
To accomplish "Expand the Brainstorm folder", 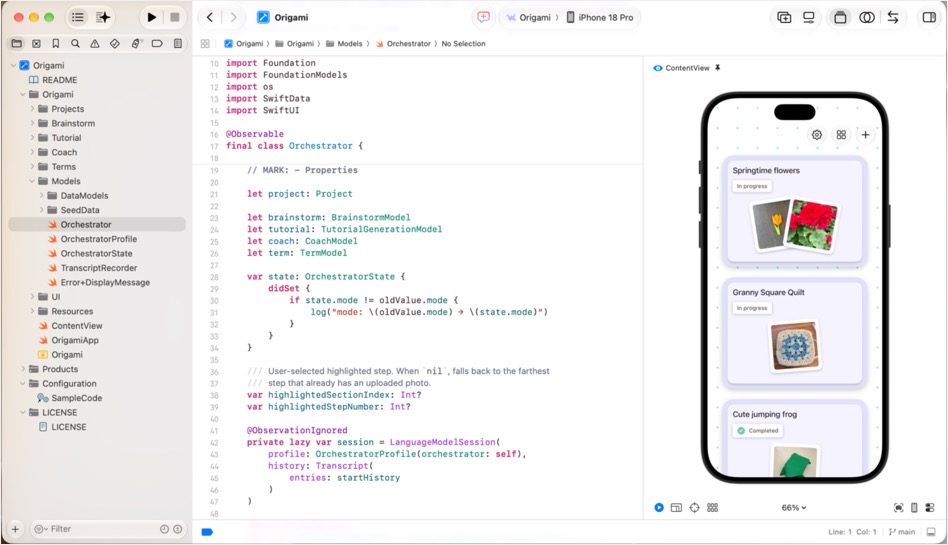I will point(32,123).
